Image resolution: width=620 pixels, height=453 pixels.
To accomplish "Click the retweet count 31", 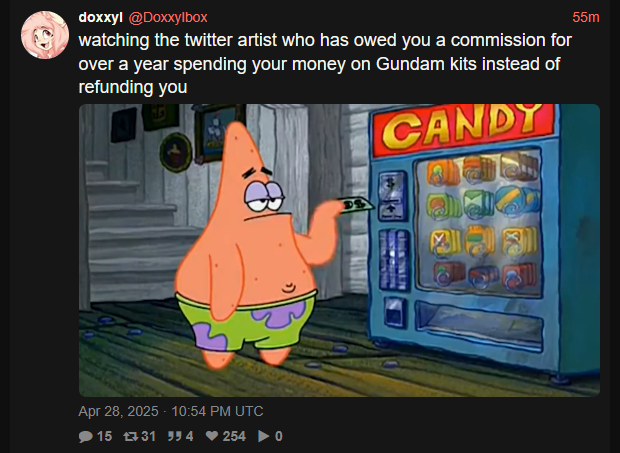I will coord(148,436).
